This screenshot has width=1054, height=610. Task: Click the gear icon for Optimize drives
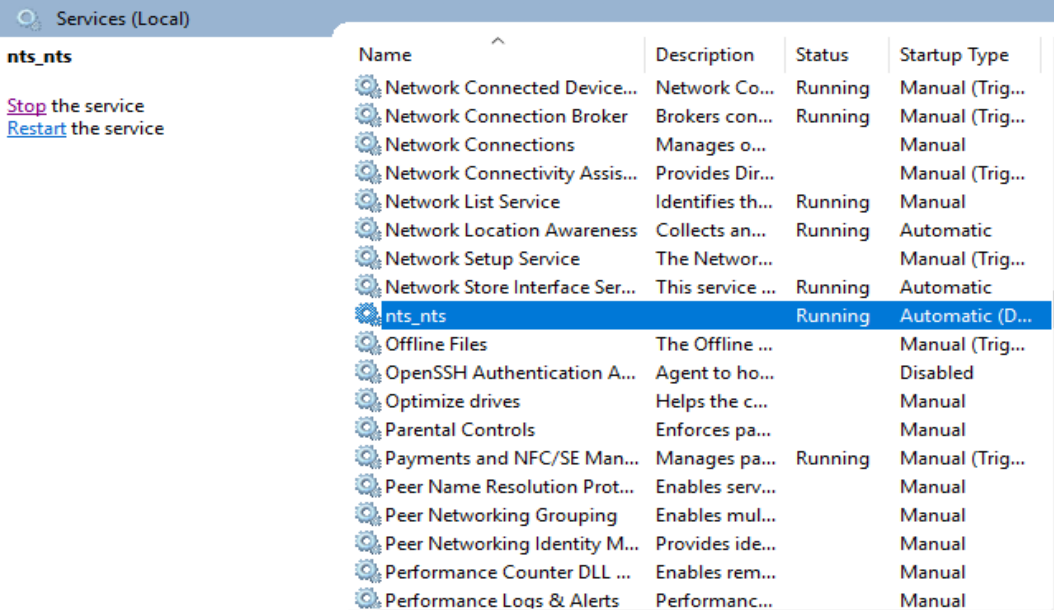368,401
